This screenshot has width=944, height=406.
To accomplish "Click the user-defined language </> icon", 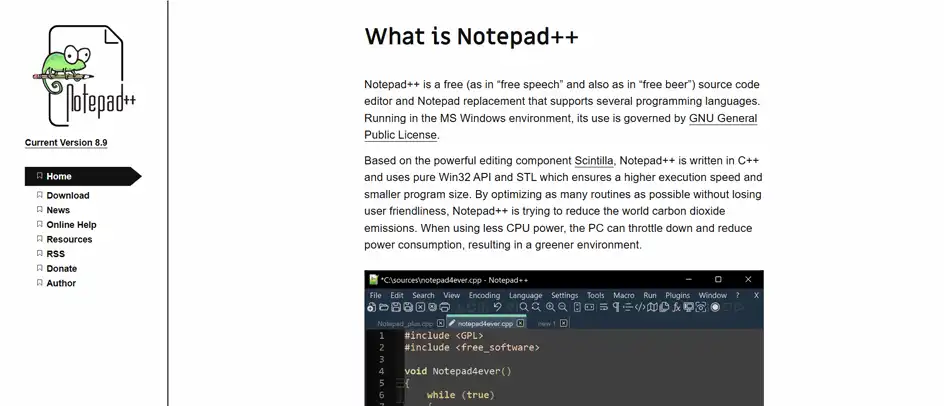I will 640,307.
